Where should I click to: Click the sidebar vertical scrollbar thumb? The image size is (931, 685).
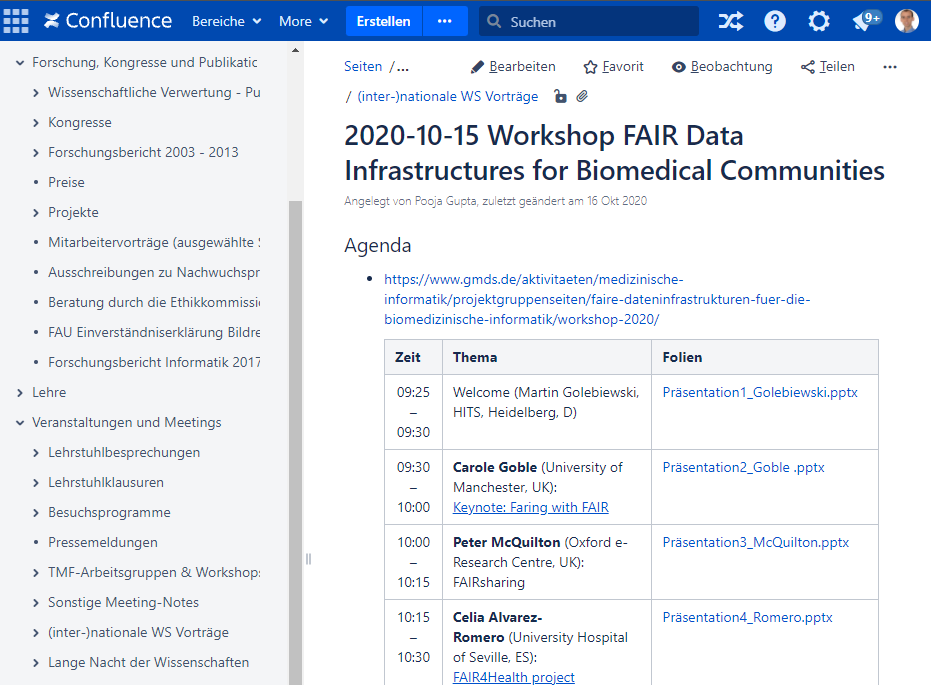tap(295, 442)
